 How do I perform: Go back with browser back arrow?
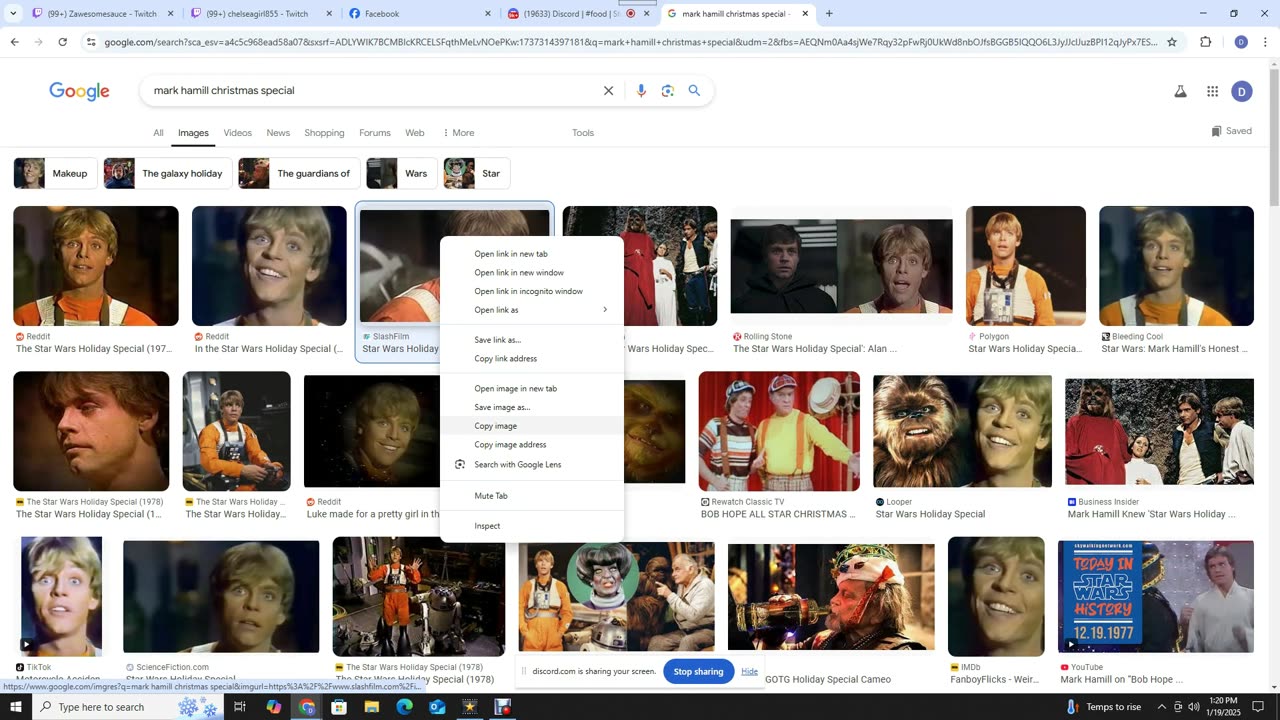[14, 42]
